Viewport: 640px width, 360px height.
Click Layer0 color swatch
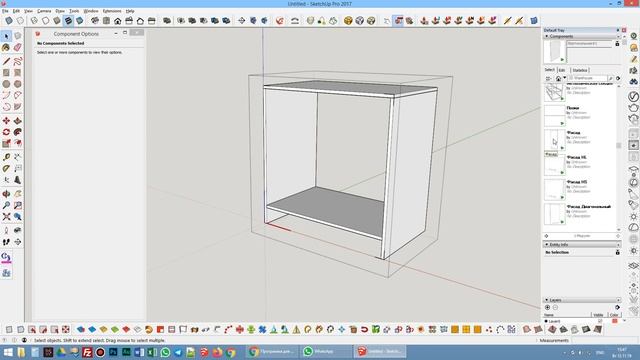[x=615, y=321]
